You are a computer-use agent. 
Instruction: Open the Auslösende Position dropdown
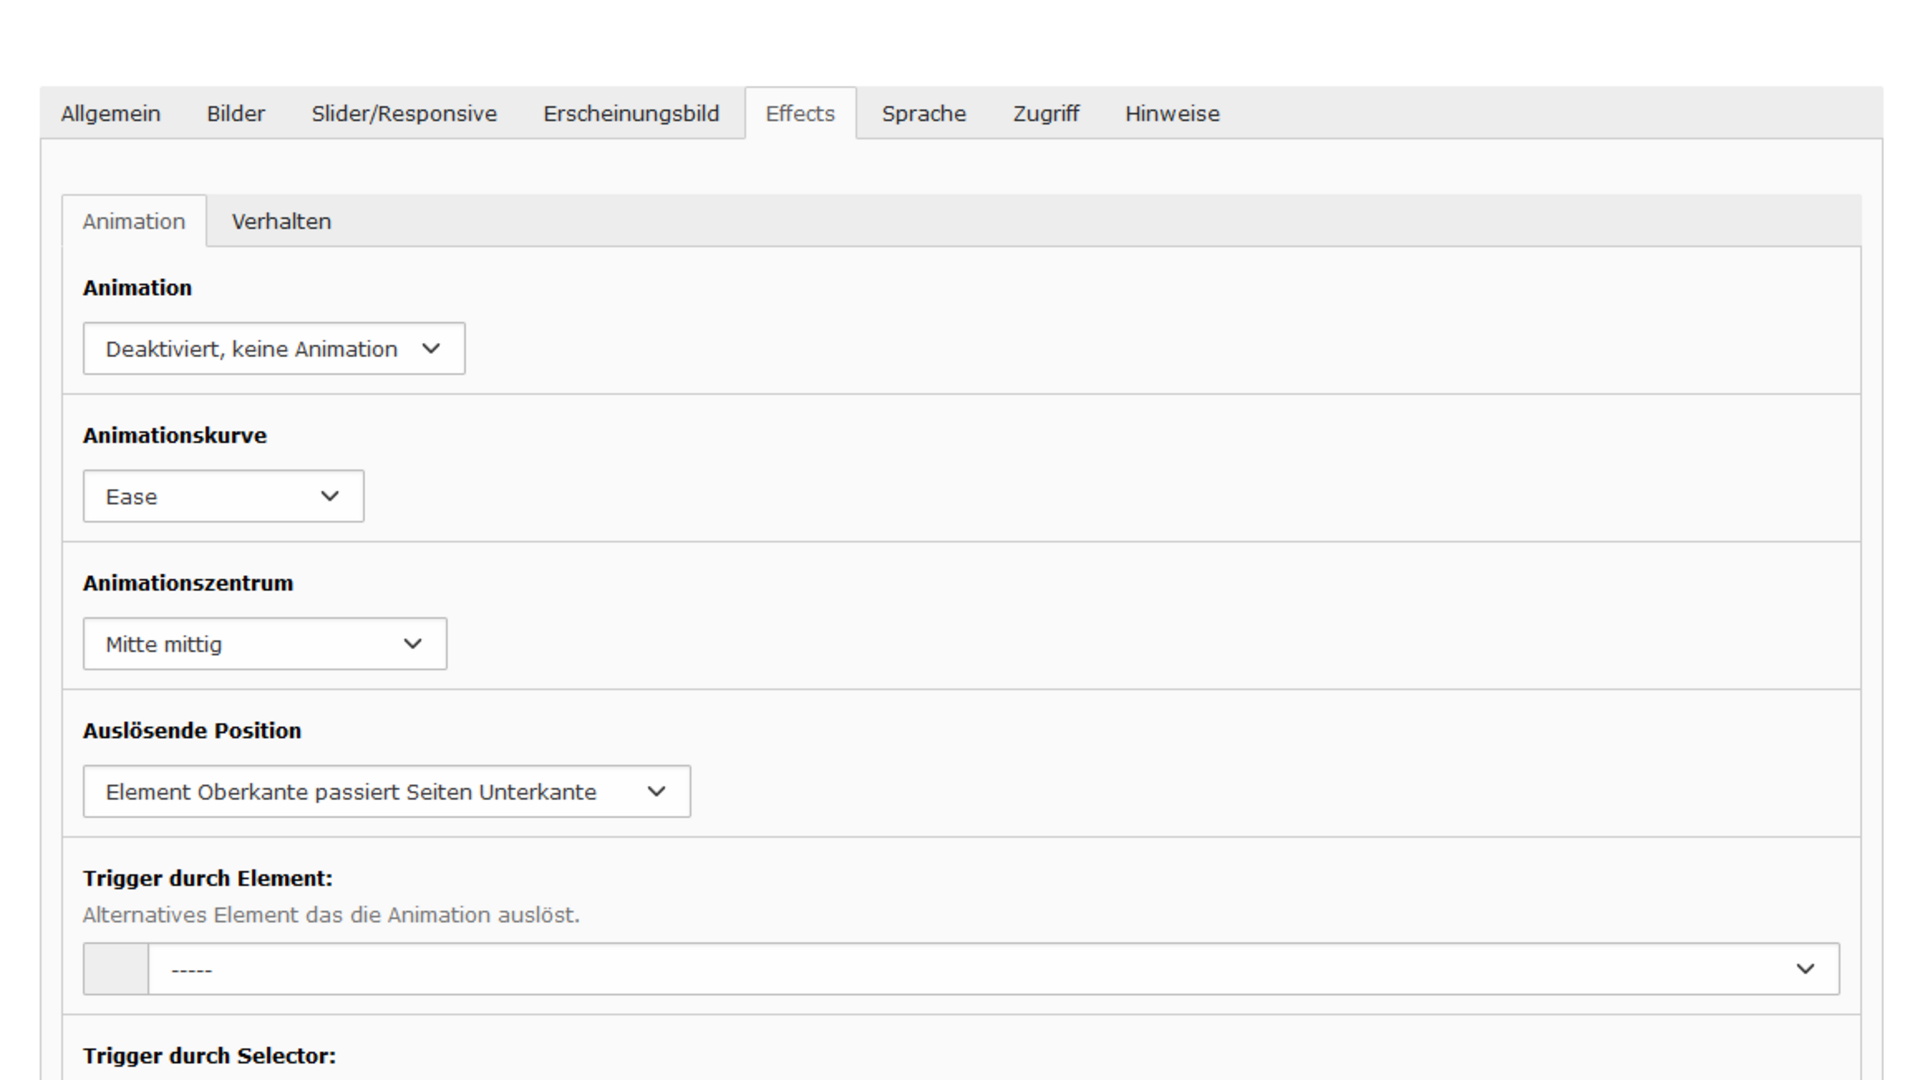point(387,792)
